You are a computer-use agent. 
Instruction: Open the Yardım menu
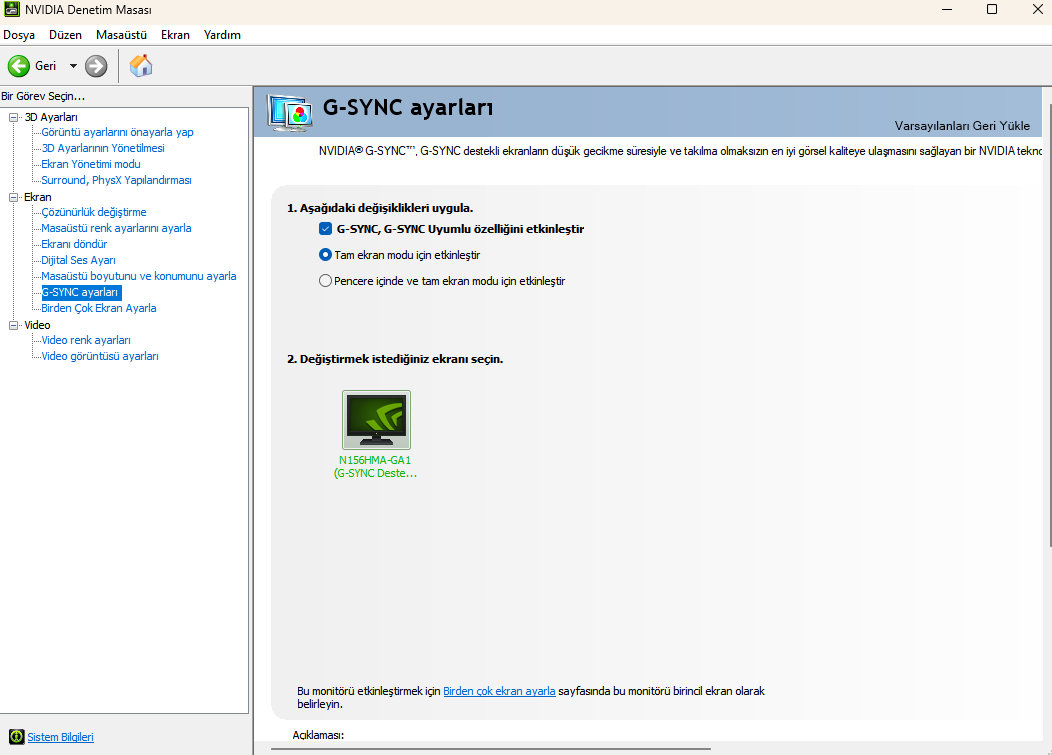coord(222,35)
